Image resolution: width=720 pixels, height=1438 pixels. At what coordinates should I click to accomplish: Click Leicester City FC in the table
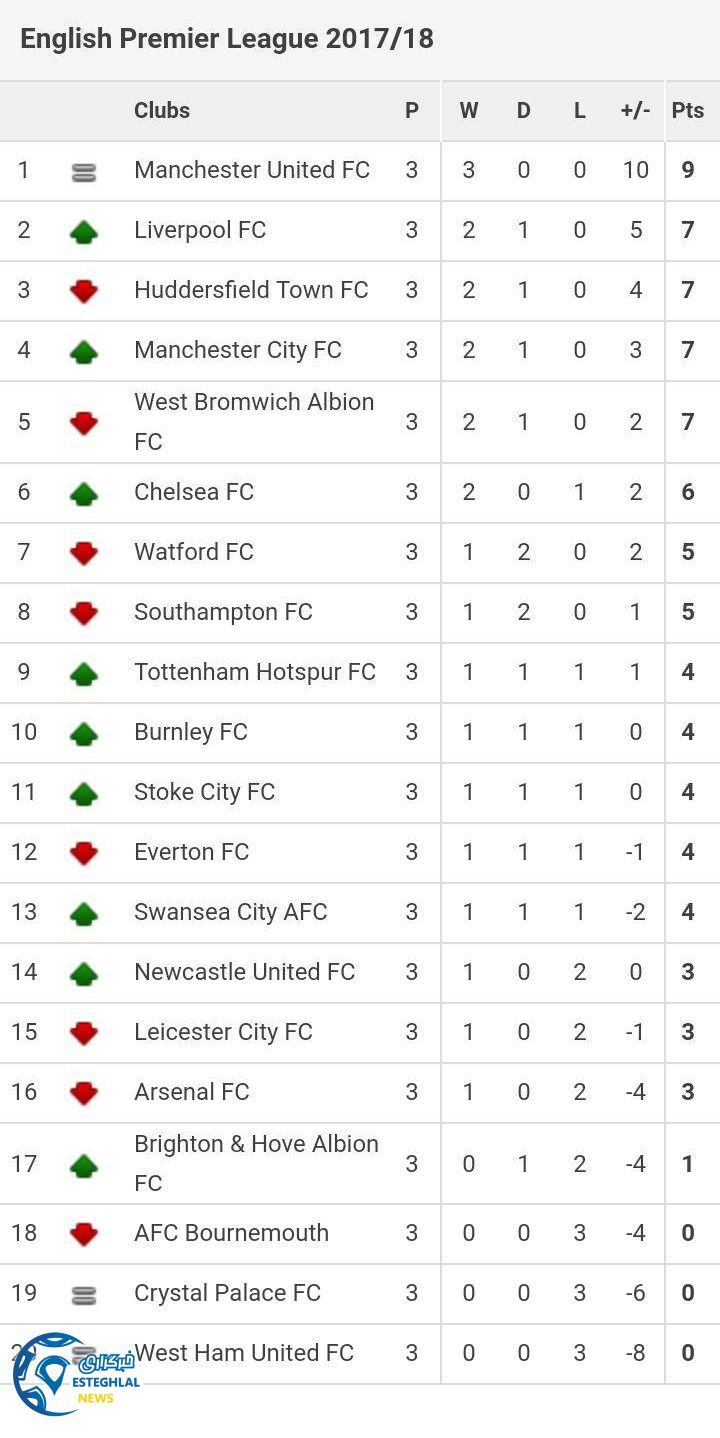[223, 1032]
